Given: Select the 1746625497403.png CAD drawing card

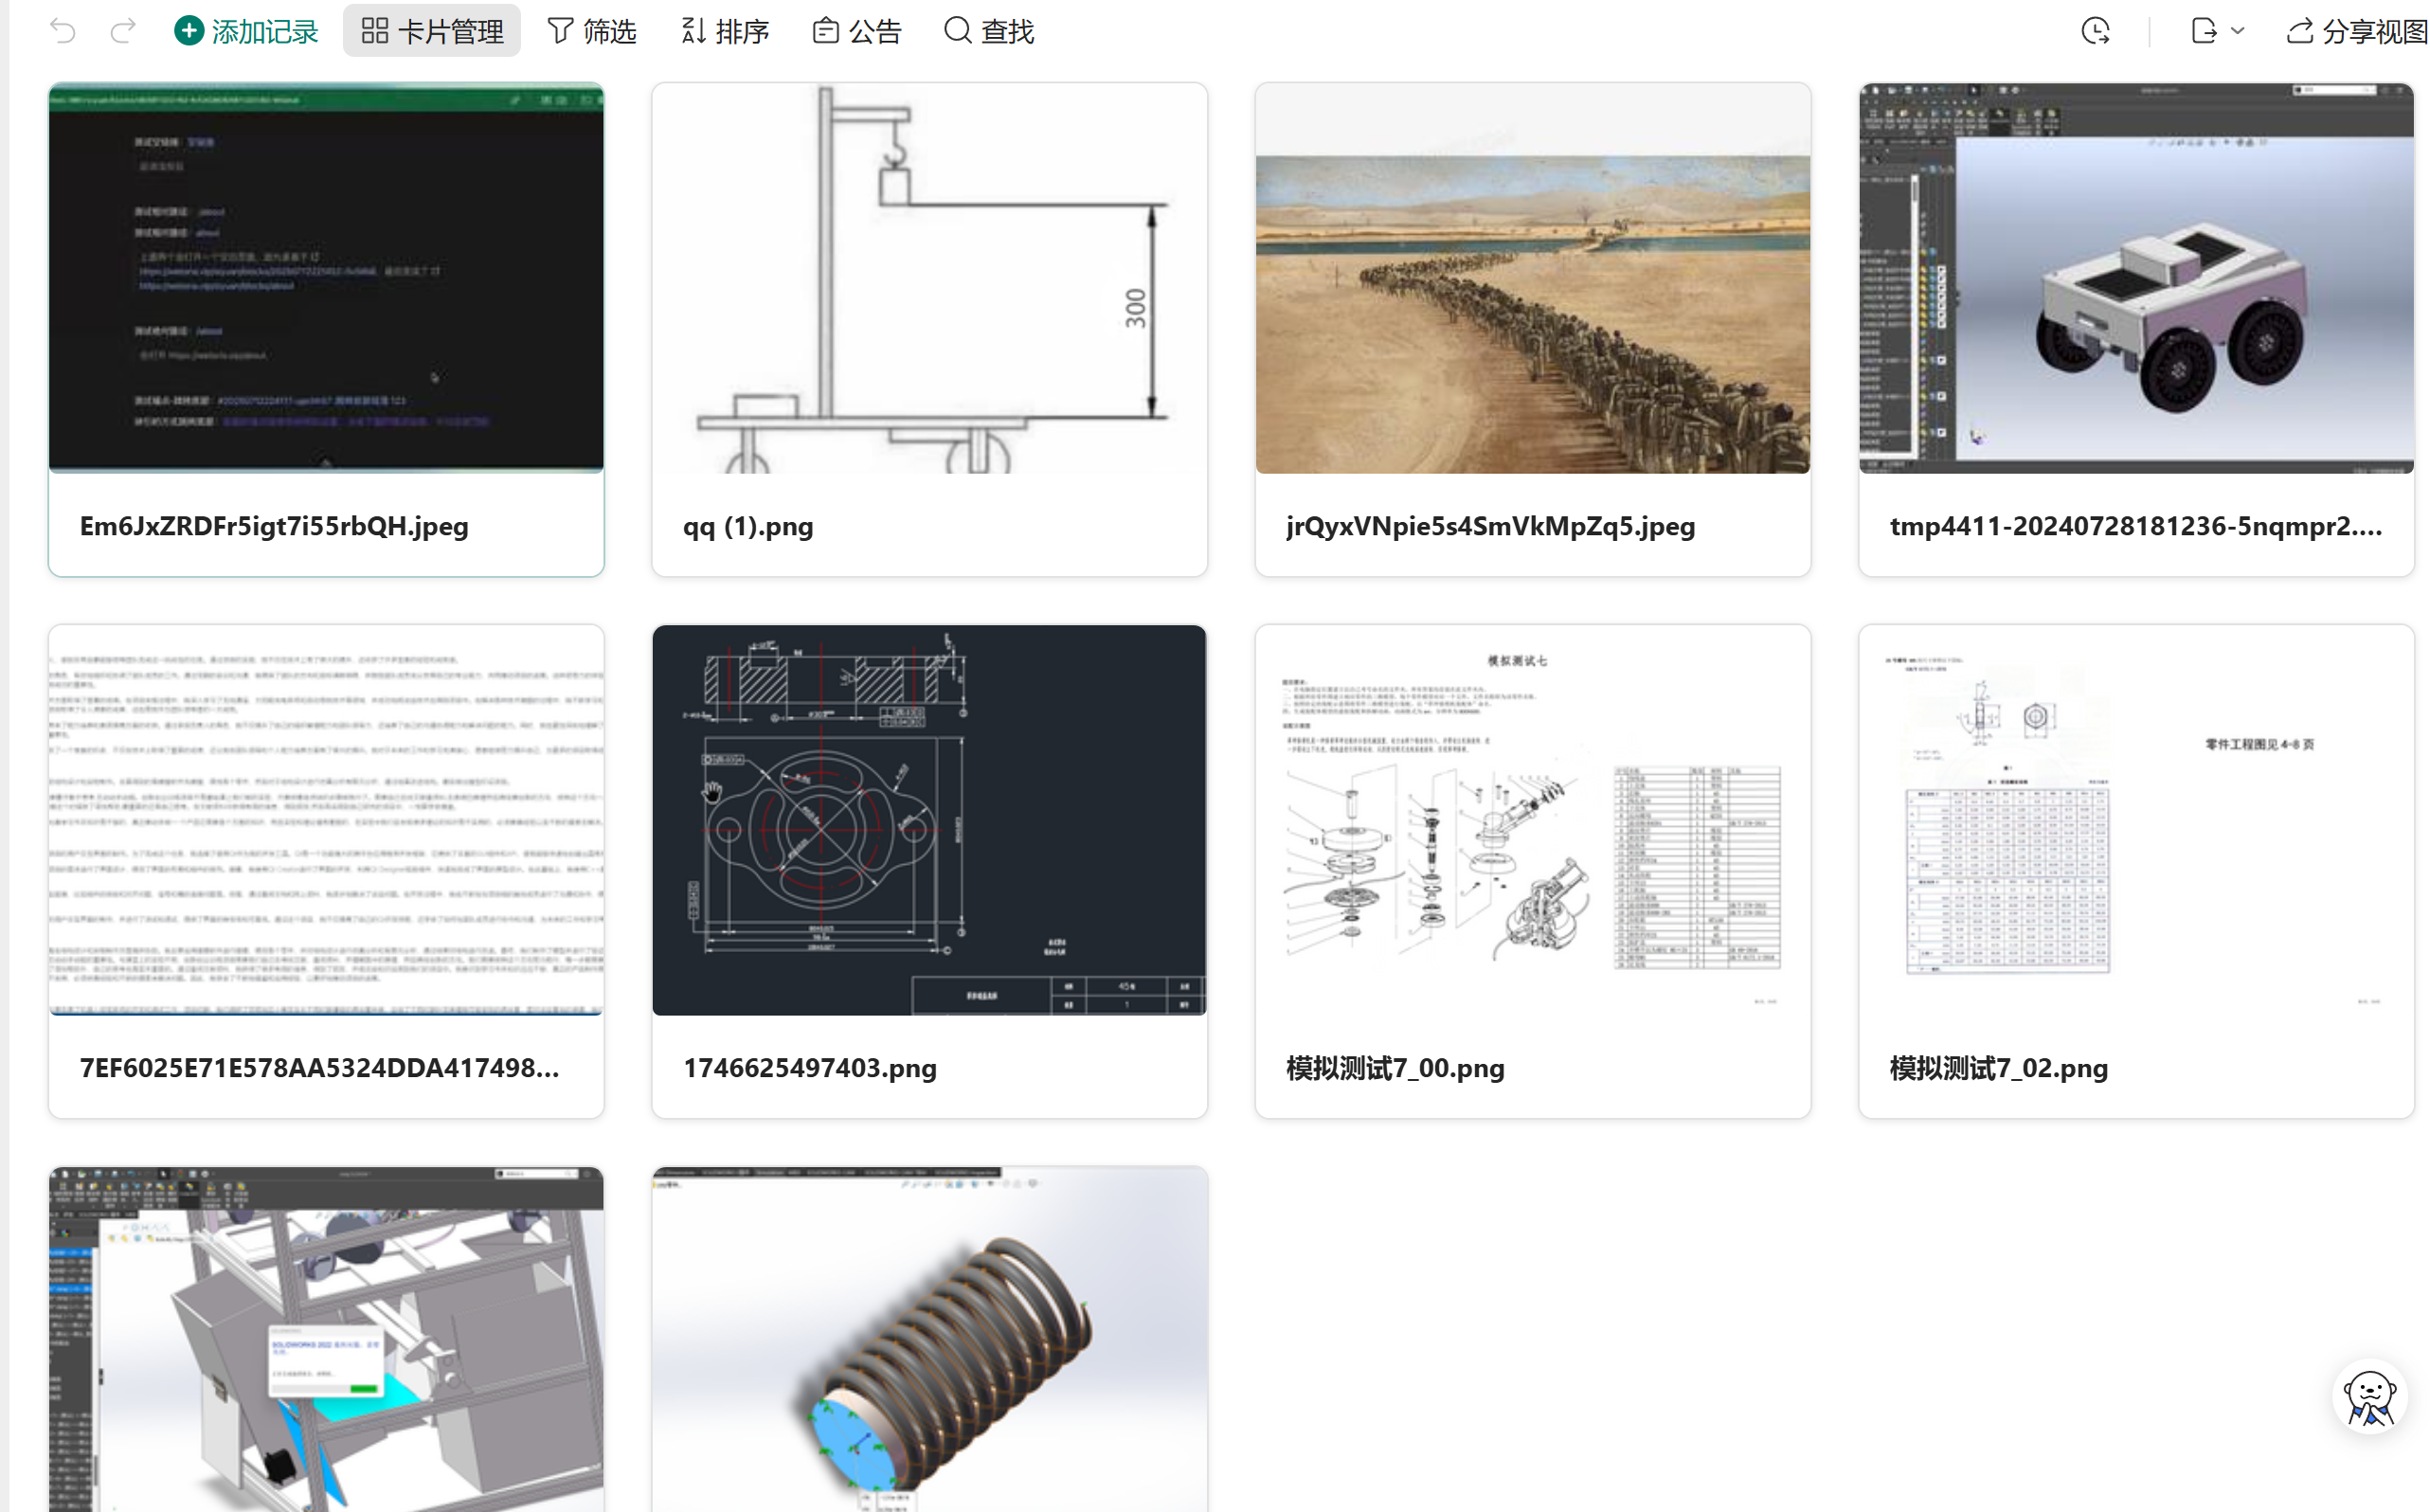Looking at the screenshot, I should click(x=929, y=820).
